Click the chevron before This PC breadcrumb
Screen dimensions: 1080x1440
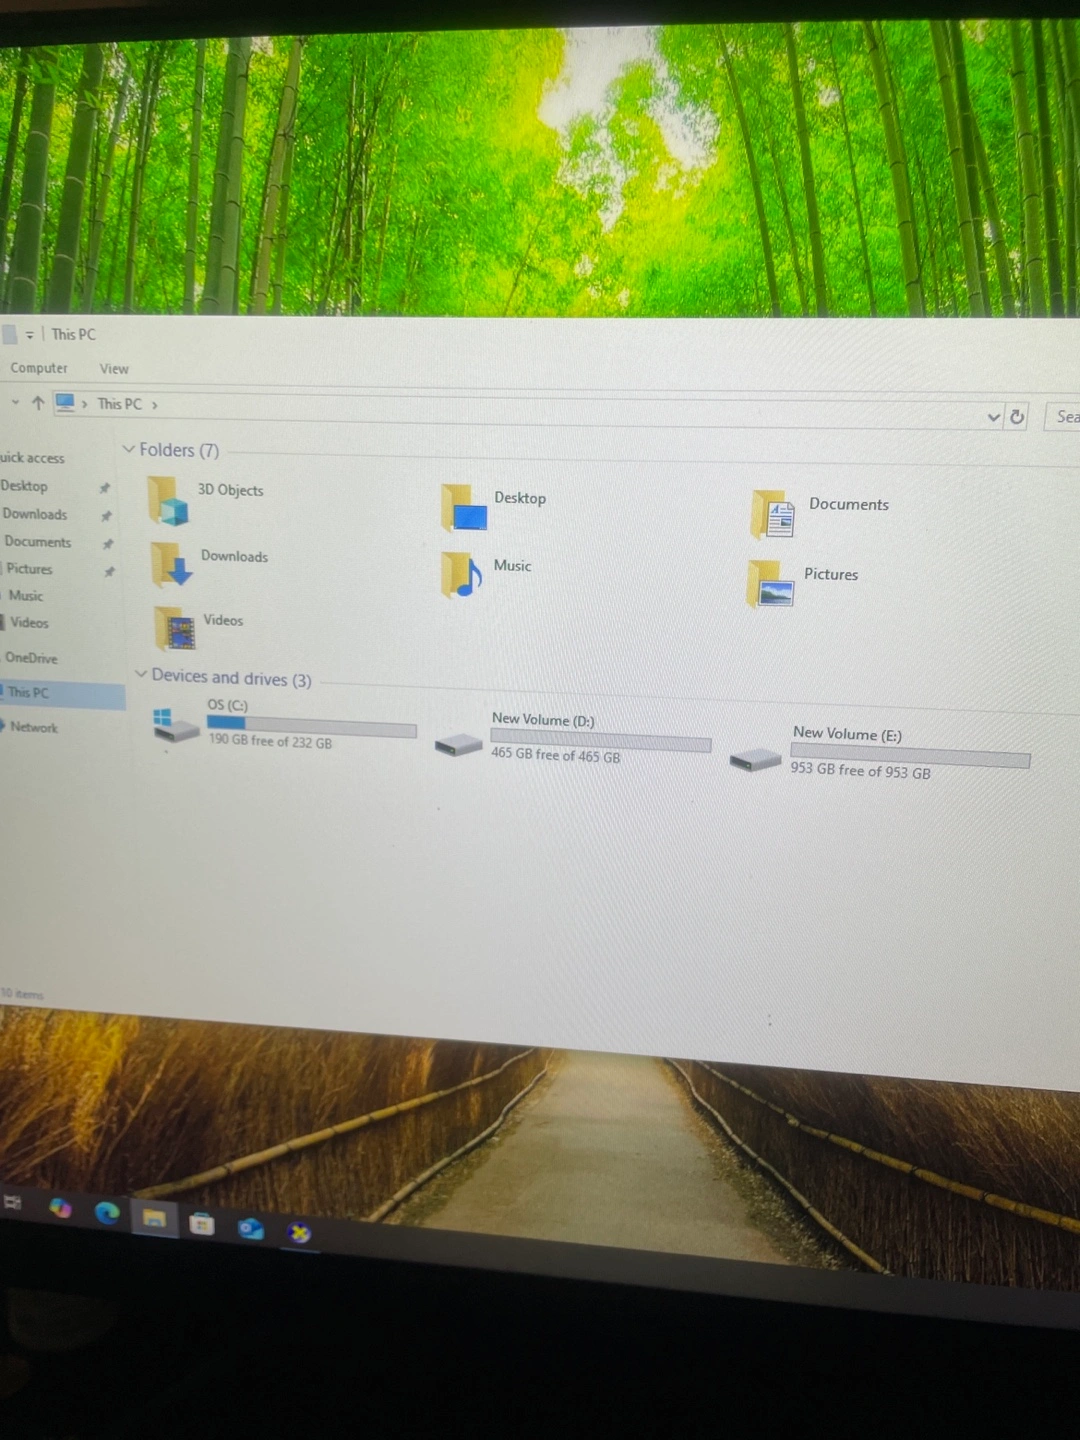point(85,404)
